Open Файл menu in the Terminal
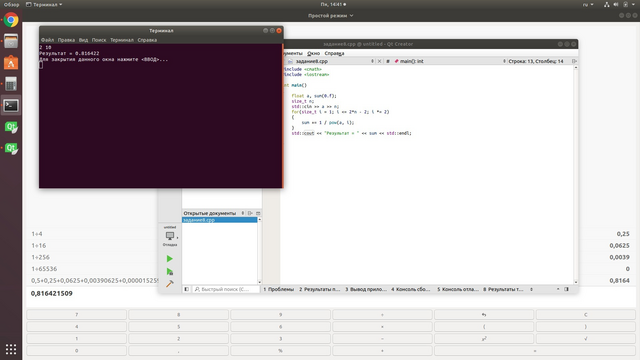Viewport: 640px width, 360px height. pyautogui.click(x=47, y=40)
